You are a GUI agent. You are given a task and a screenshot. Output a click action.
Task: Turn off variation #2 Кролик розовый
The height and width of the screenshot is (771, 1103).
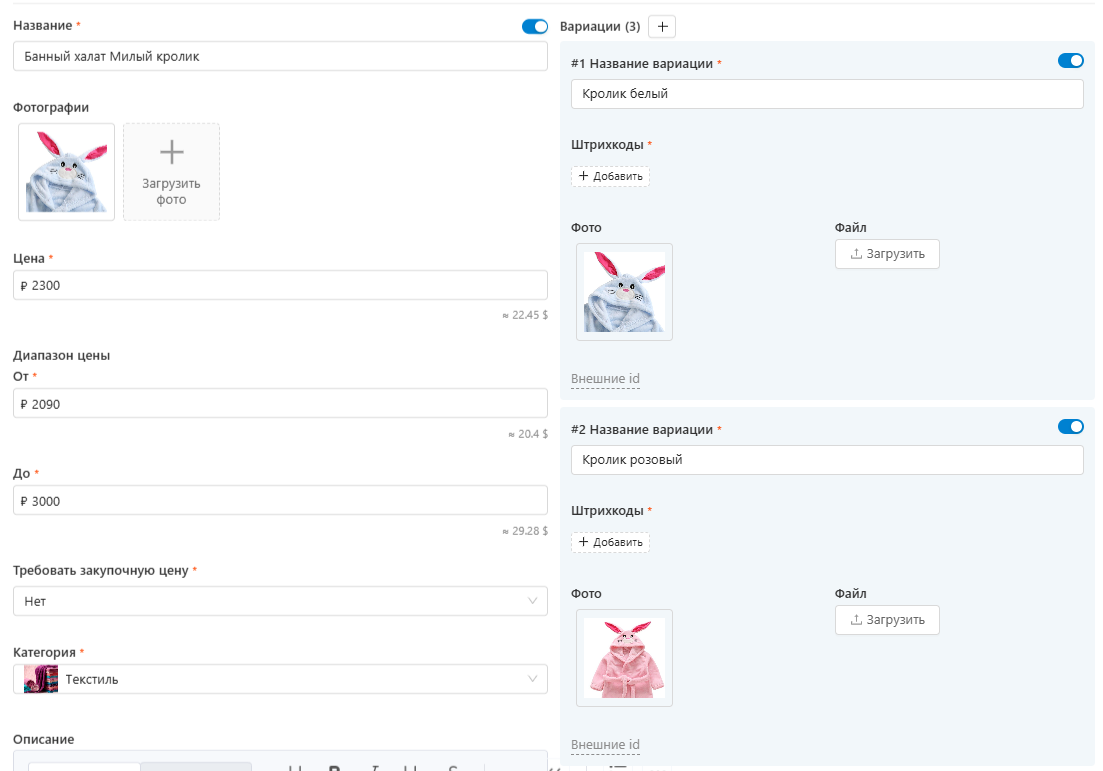1070,426
